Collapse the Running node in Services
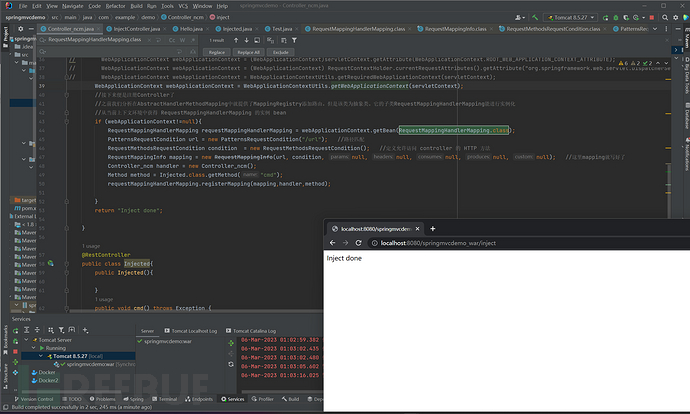This screenshot has height=414, width=690. click(33, 348)
